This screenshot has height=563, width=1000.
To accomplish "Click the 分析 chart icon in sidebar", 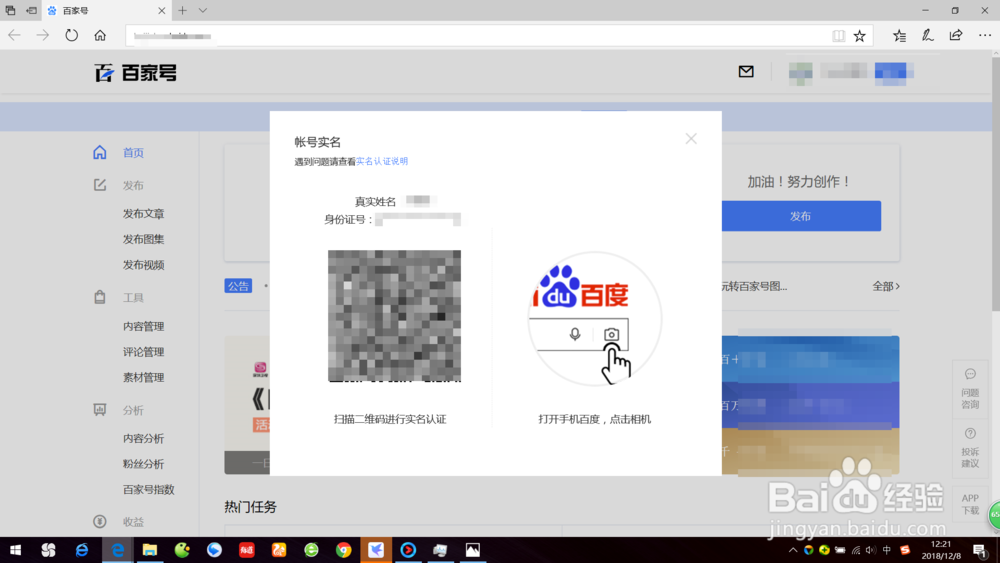I will tap(100, 409).
